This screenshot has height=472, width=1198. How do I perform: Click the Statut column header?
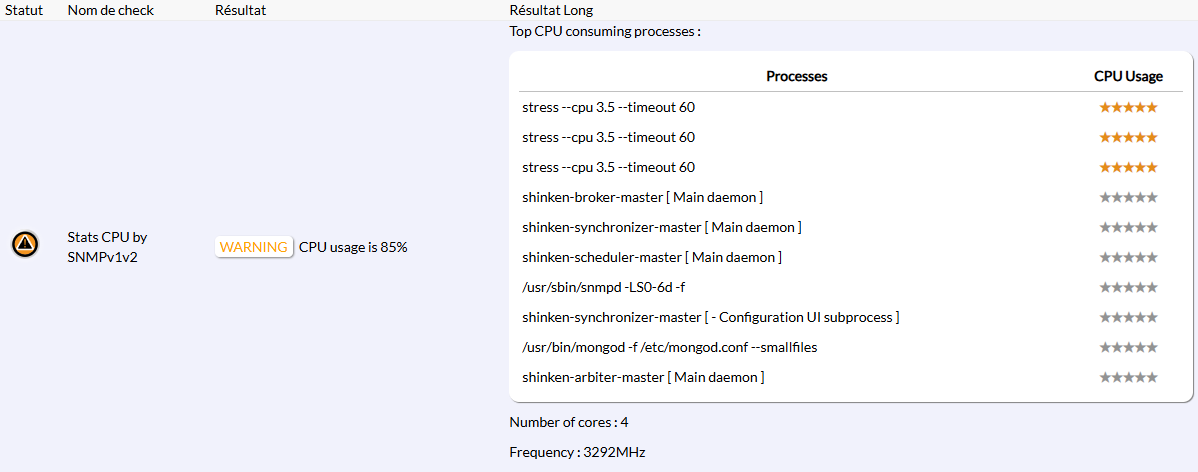24,10
